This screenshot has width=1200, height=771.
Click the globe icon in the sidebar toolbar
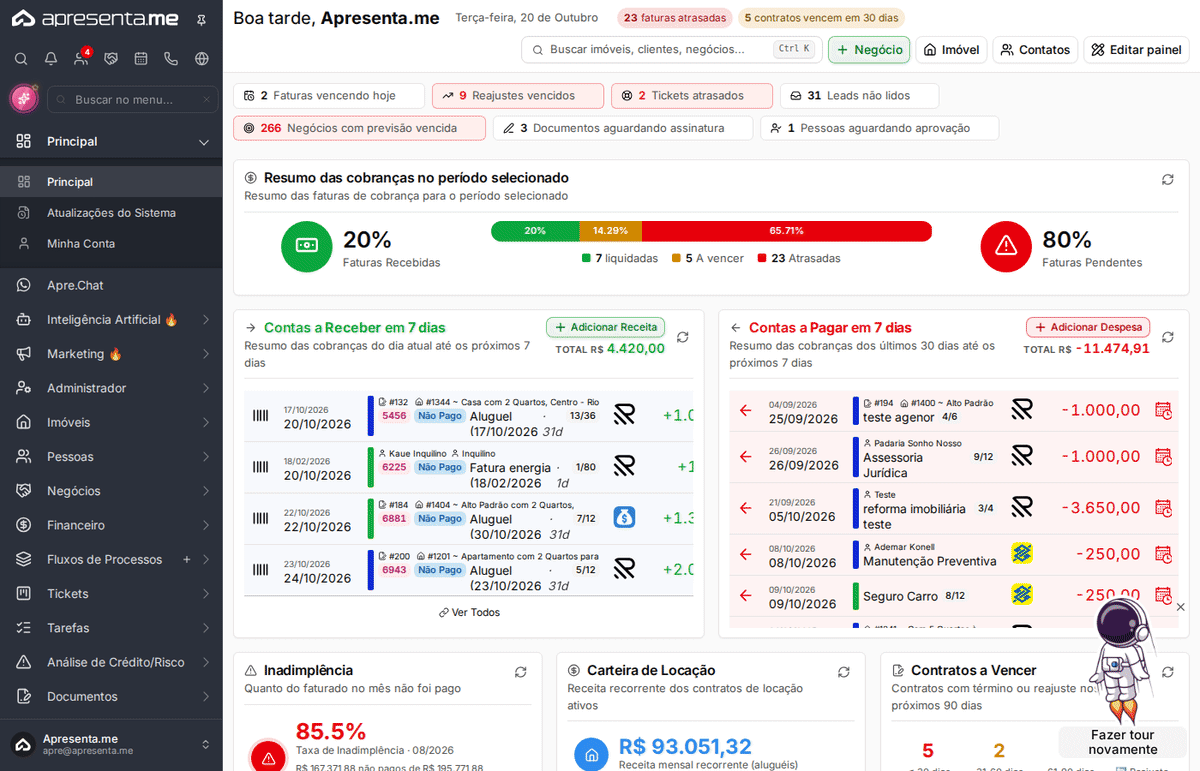[202, 59]
